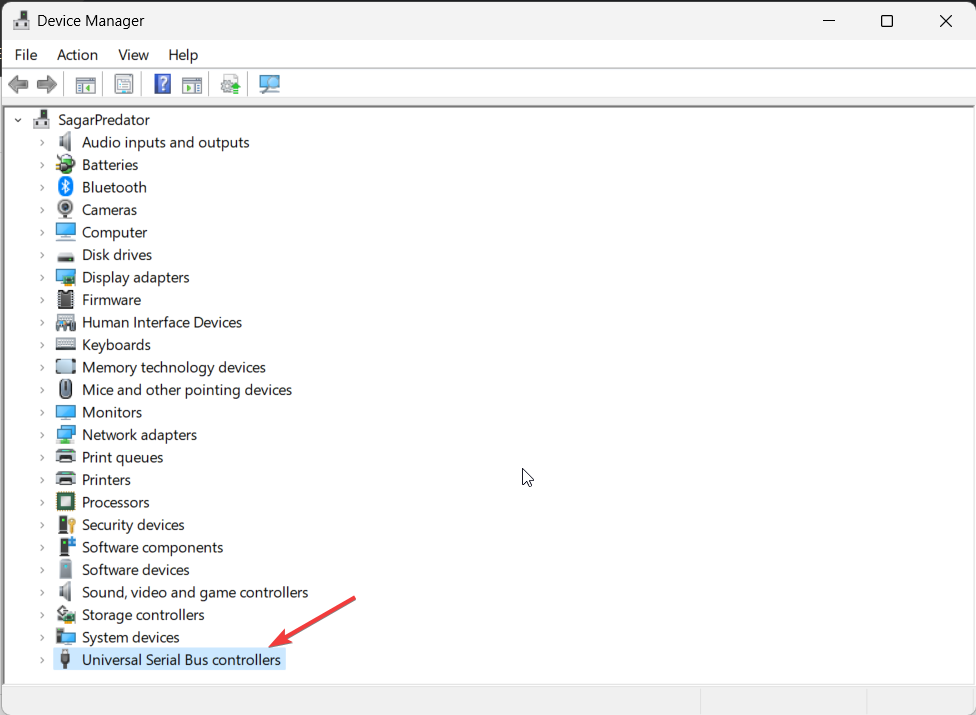The height and width of the screenshot is (715, 976).
Task: Click the Firmware chip icon
Action: (65, 299)
